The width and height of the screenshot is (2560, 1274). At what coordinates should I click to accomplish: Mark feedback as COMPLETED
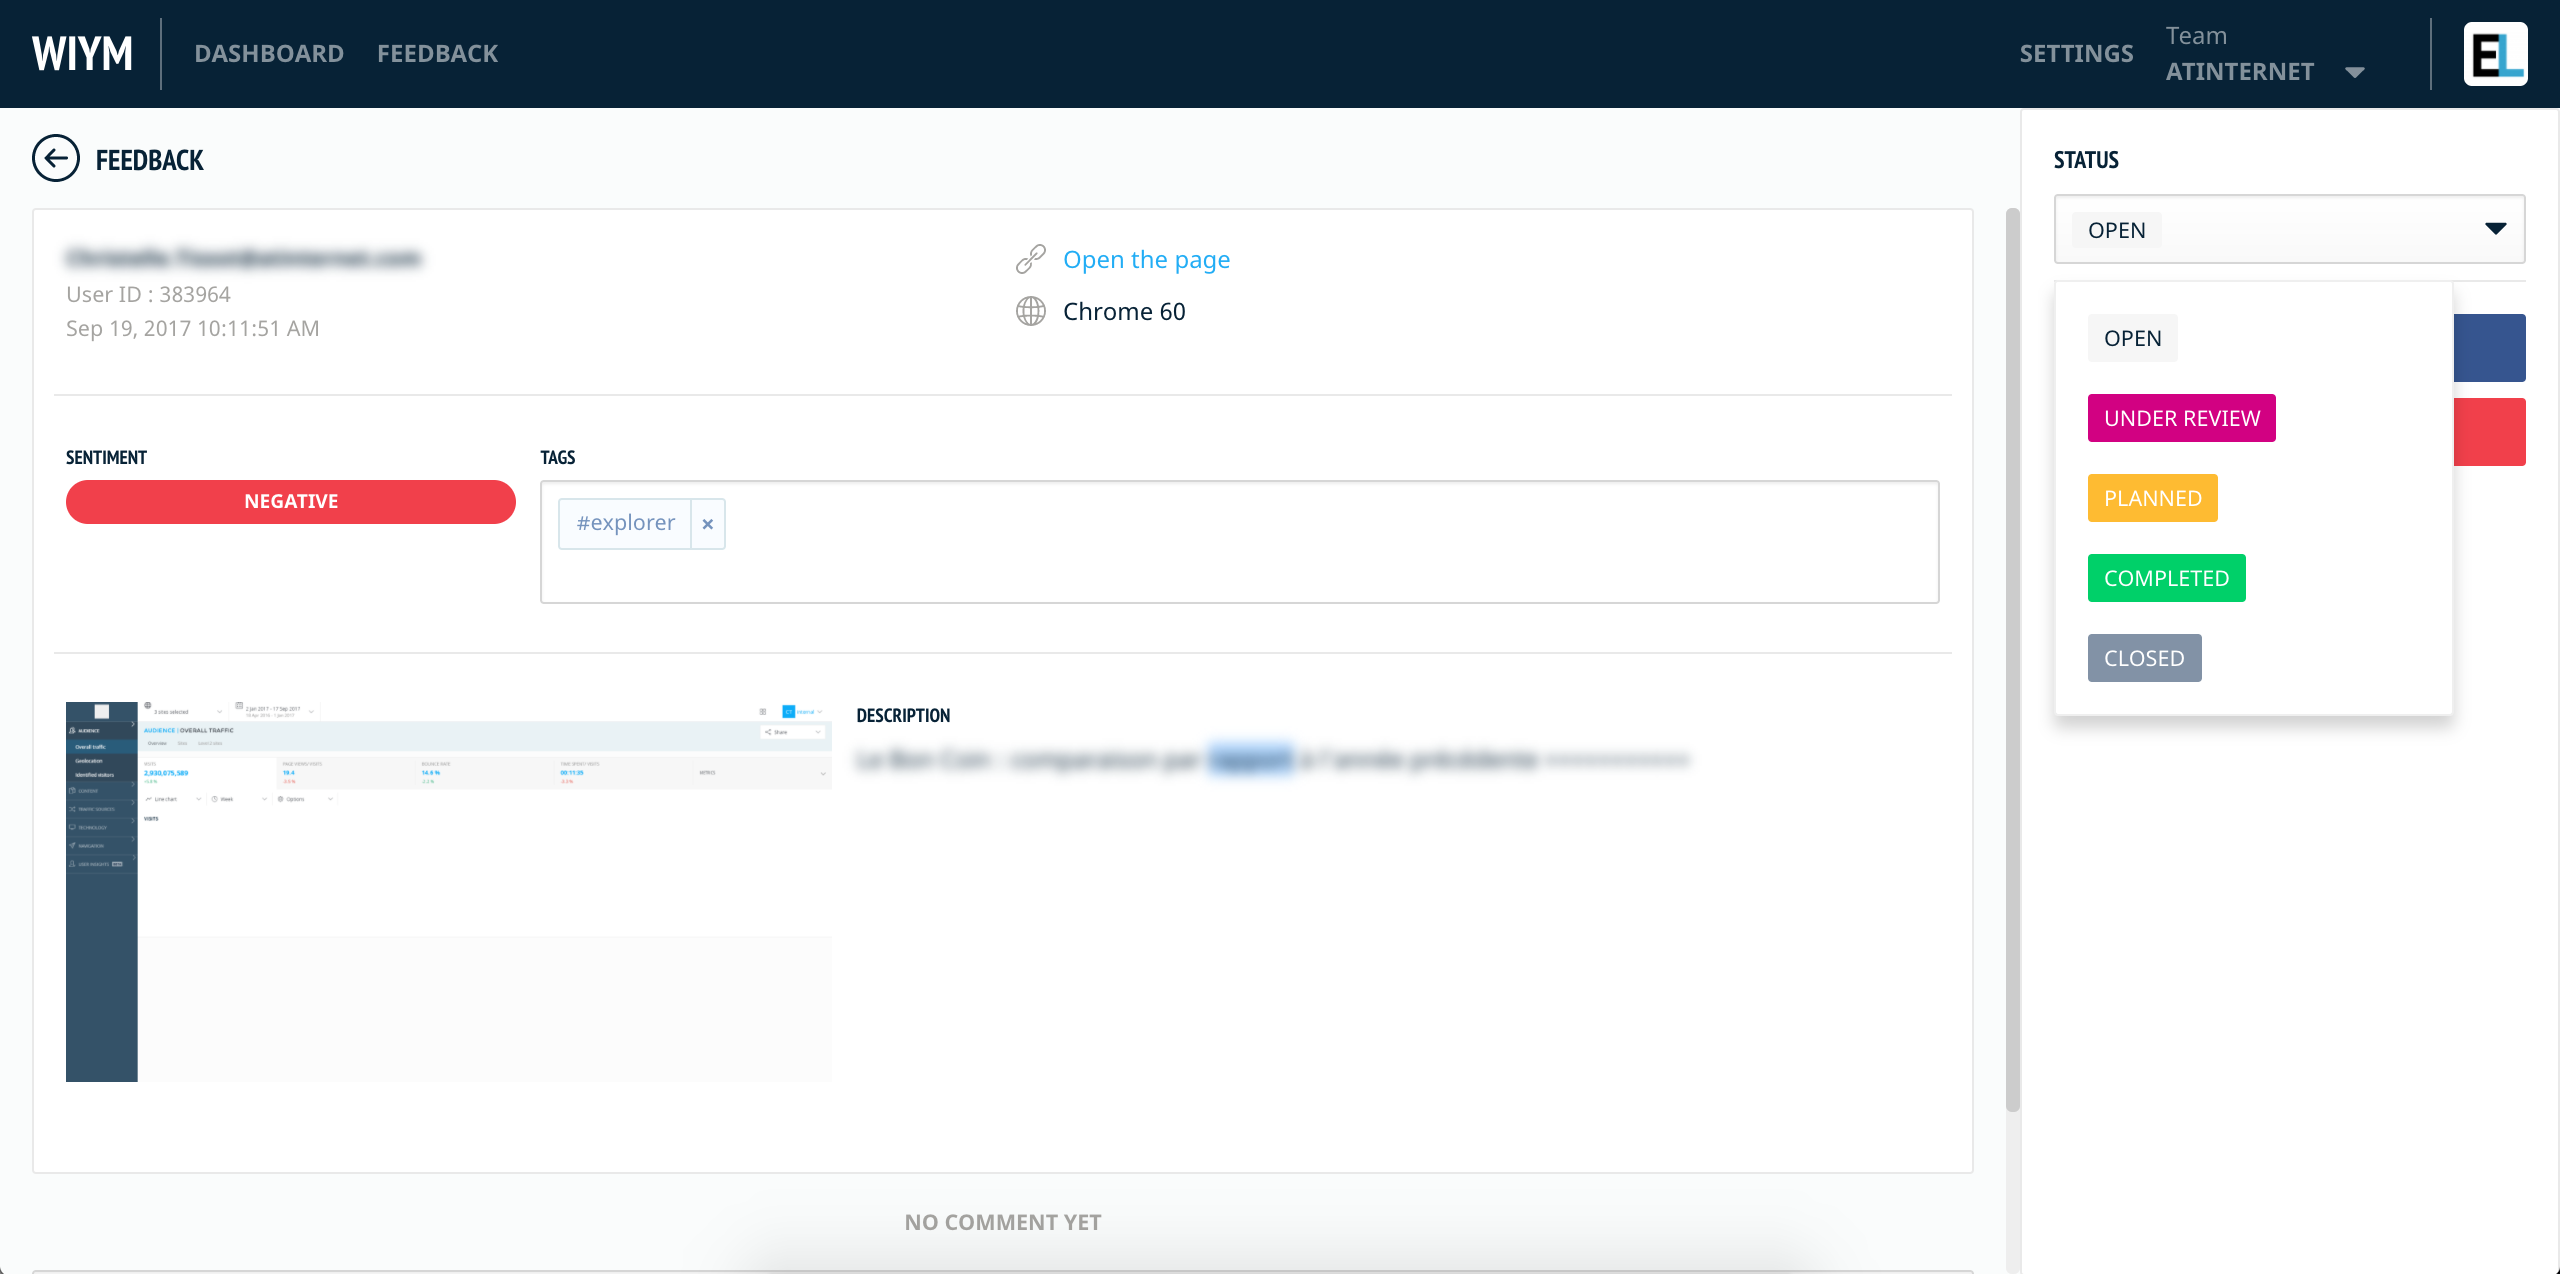2166,578
